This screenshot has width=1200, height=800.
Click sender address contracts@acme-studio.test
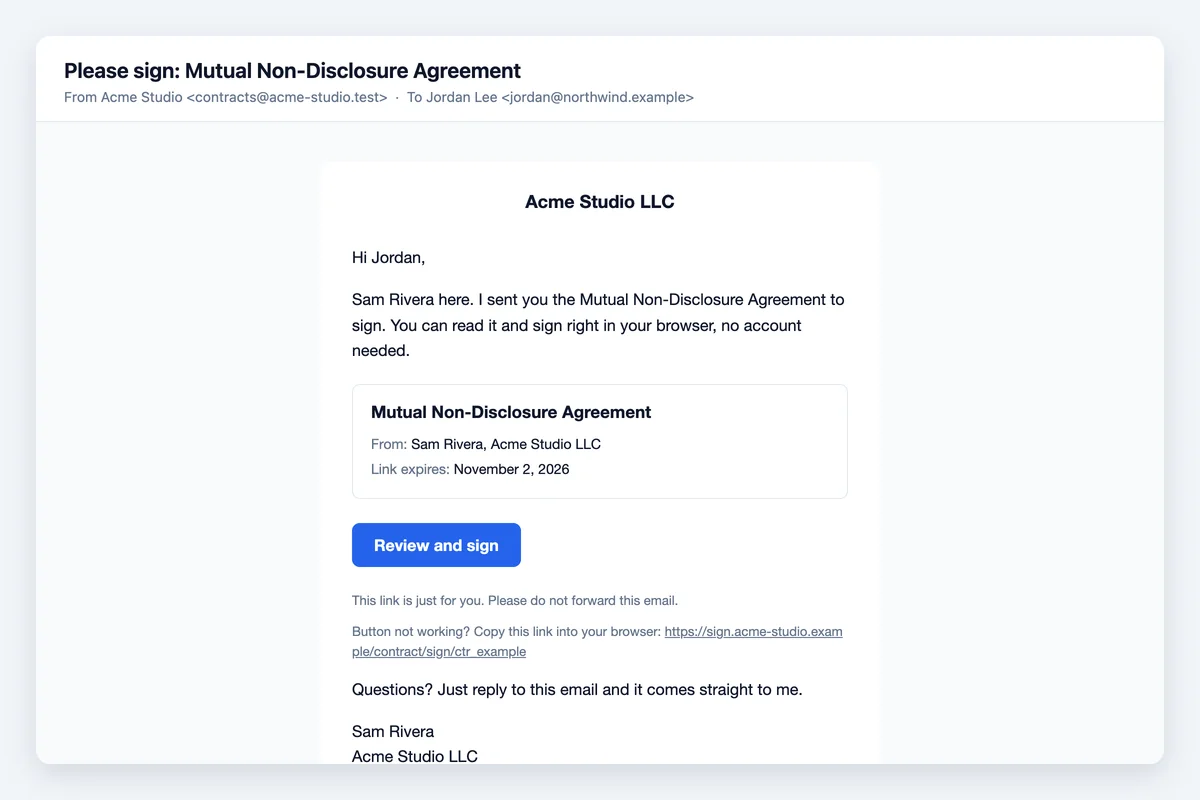pos(287,98)
